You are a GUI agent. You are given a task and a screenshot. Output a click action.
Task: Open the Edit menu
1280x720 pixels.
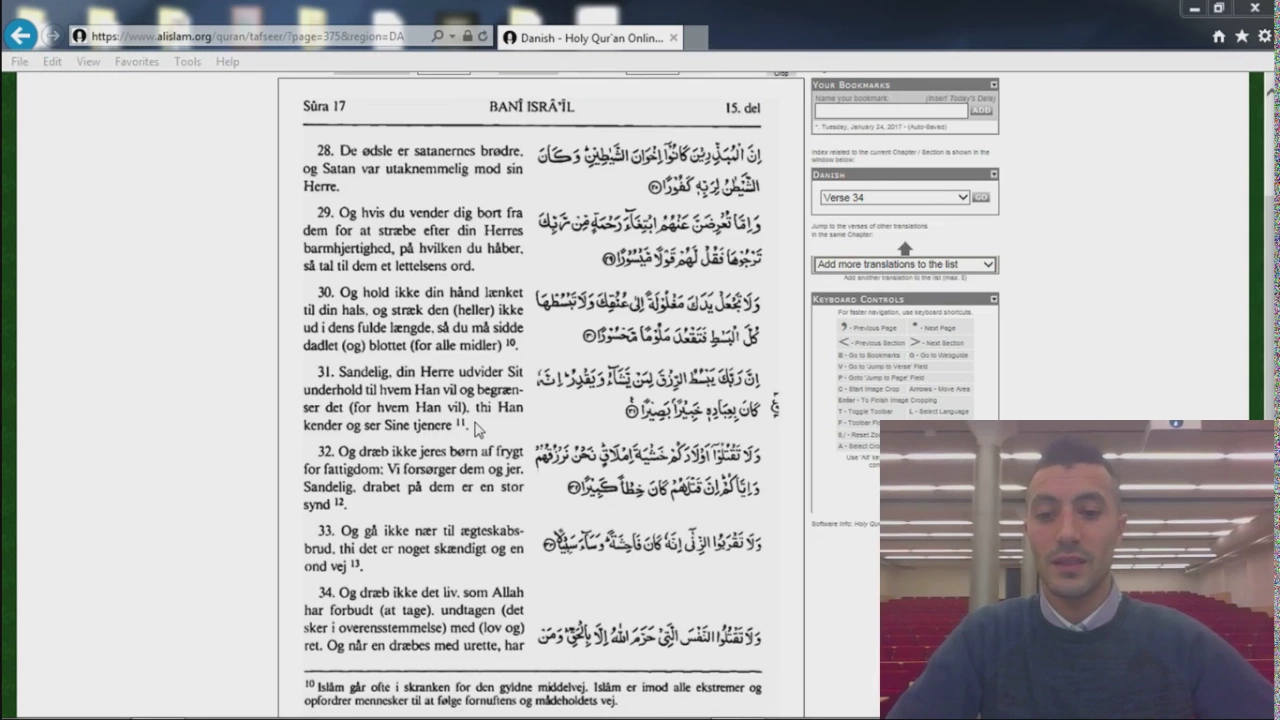pyautogui.click(x=52, y=61)
